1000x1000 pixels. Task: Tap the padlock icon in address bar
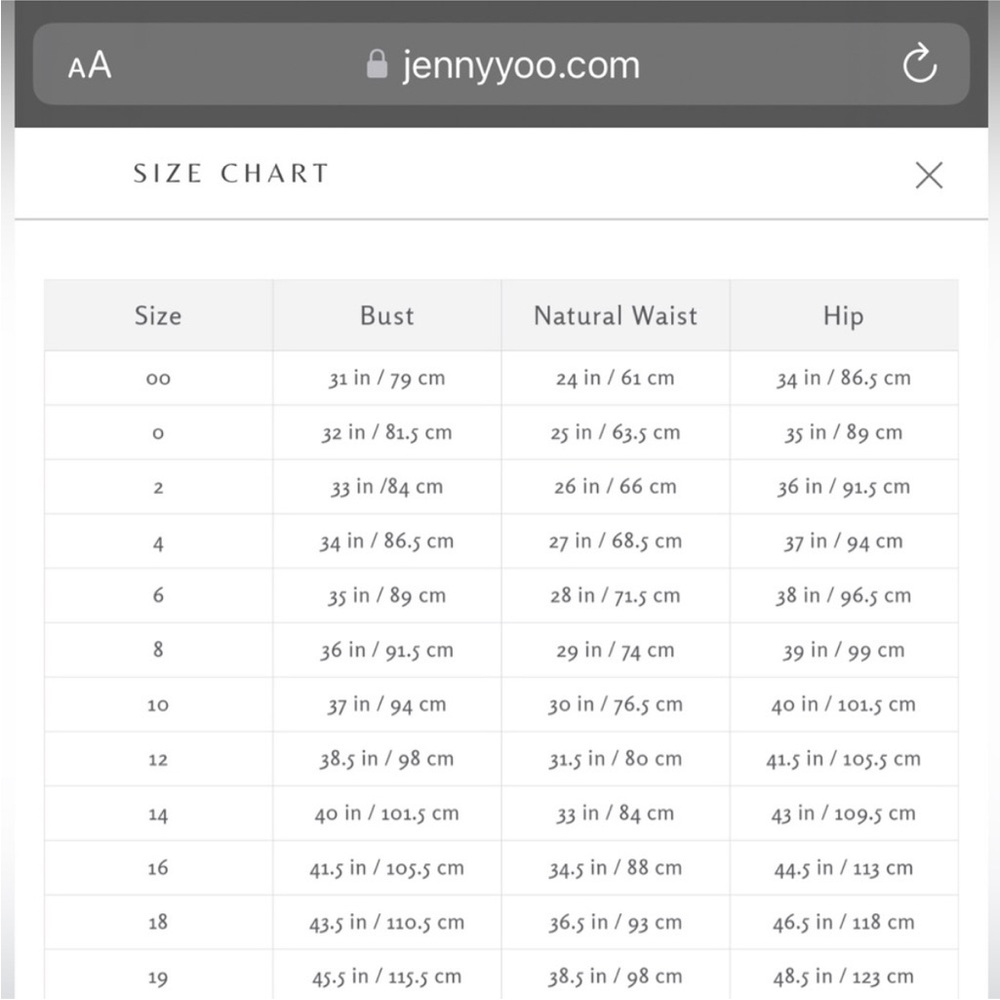(377, 64)
